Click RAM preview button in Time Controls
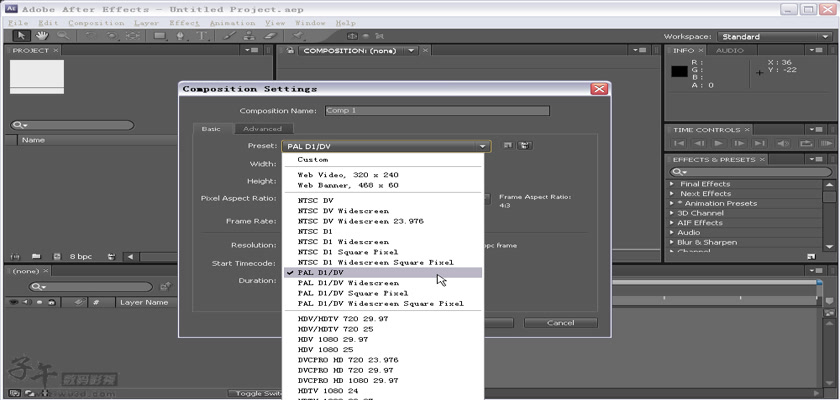The image size is (840, 400). [x=826, y=144]
